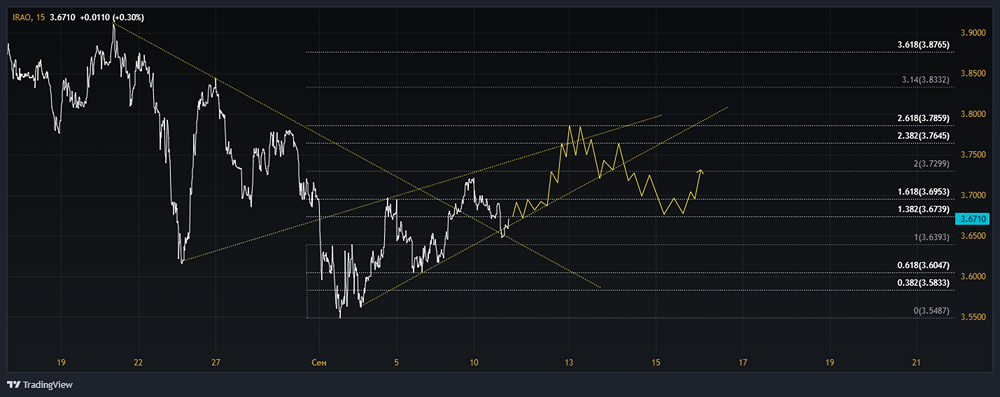This screenshot has width=1000, height=397.
Task: Click the 3.14(3.8332) Fibonacci label
Action: pos(926,80)
